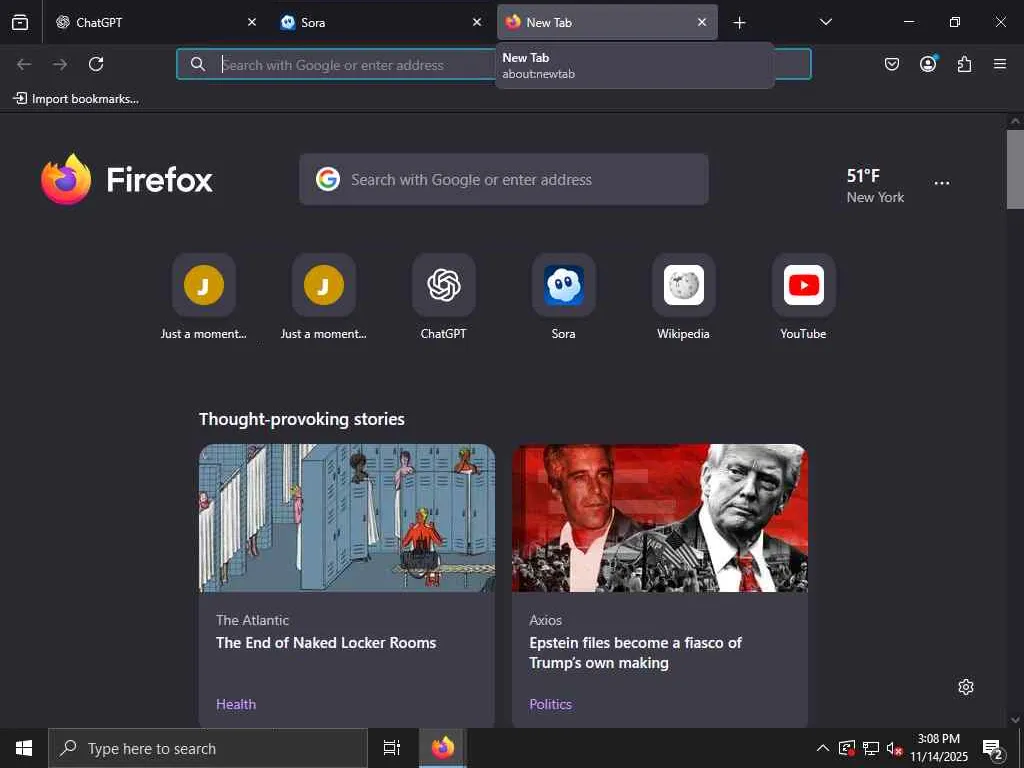Viewport: 1024px width, 768px height.
Task: Go back with the back arrow
Action: pyautogui.click(x=24, y=64)
